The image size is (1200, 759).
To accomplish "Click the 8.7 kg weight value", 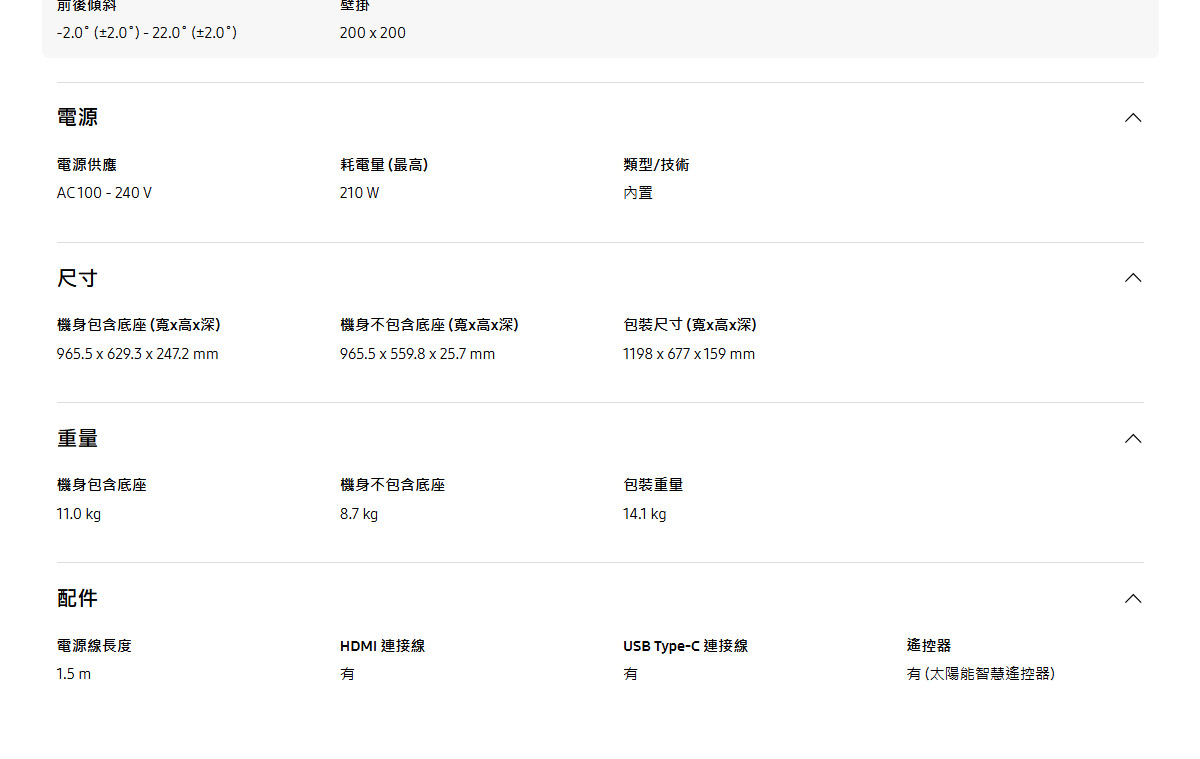I will (x=359, y=514).
